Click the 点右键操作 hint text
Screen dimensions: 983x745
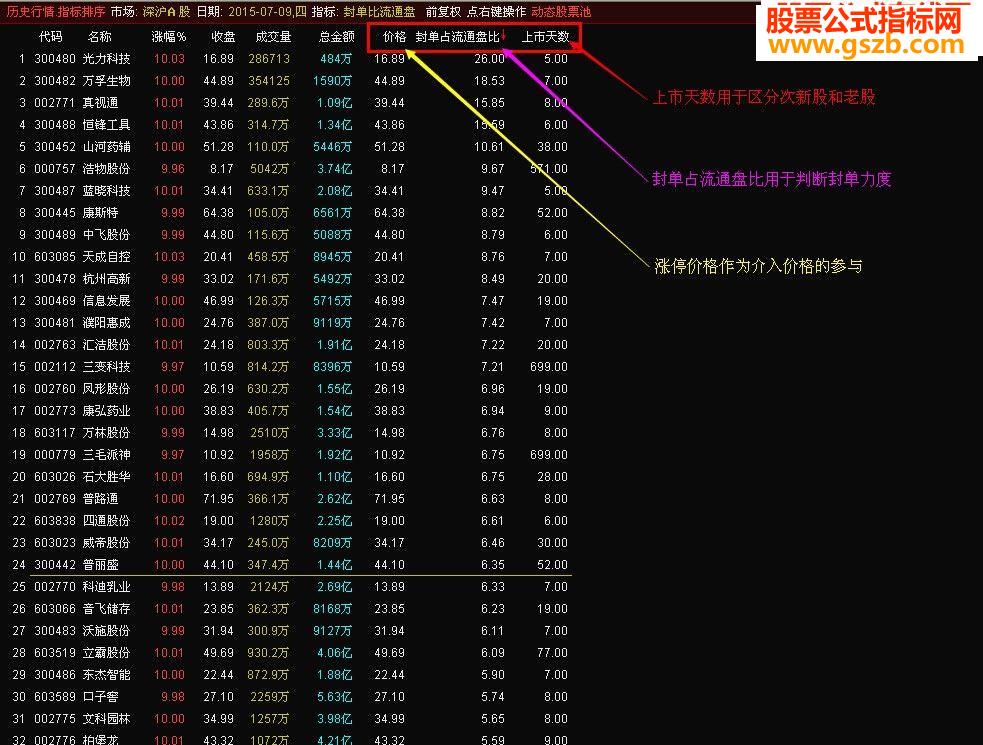pos(497,12)
